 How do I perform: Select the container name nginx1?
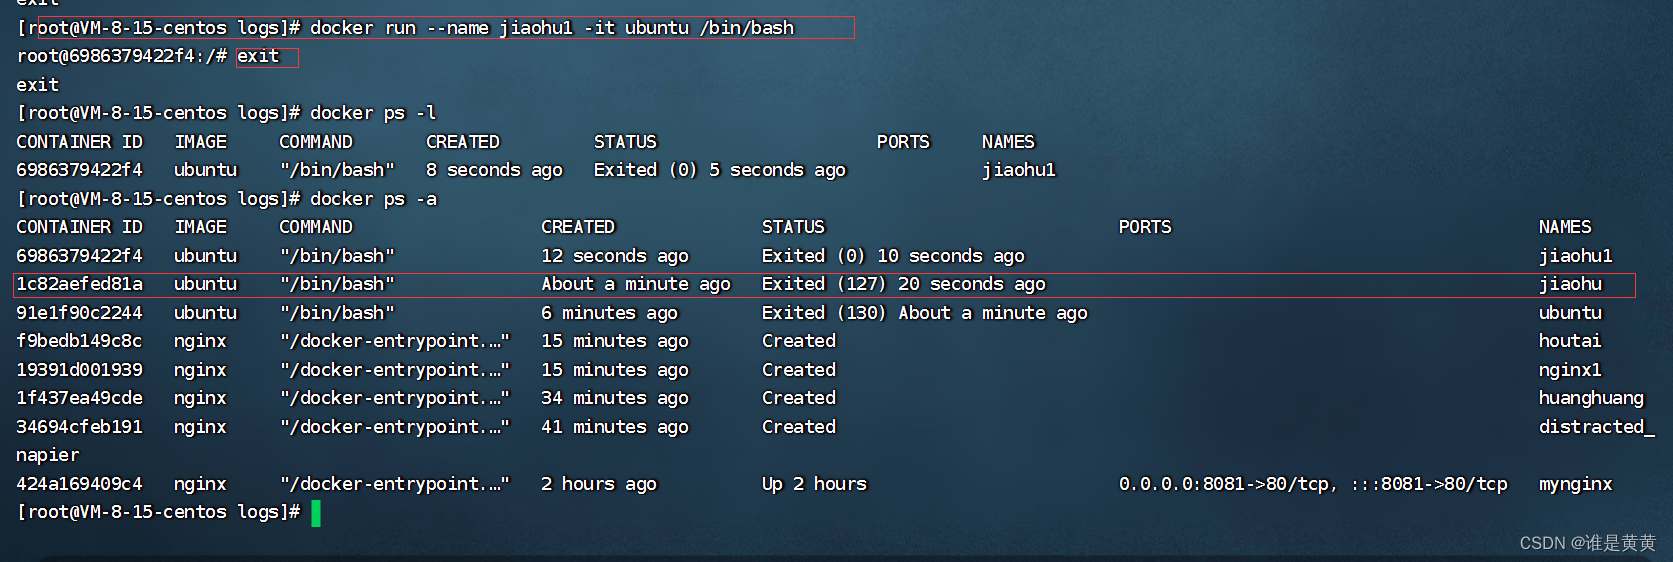(x=1570, y=370)
